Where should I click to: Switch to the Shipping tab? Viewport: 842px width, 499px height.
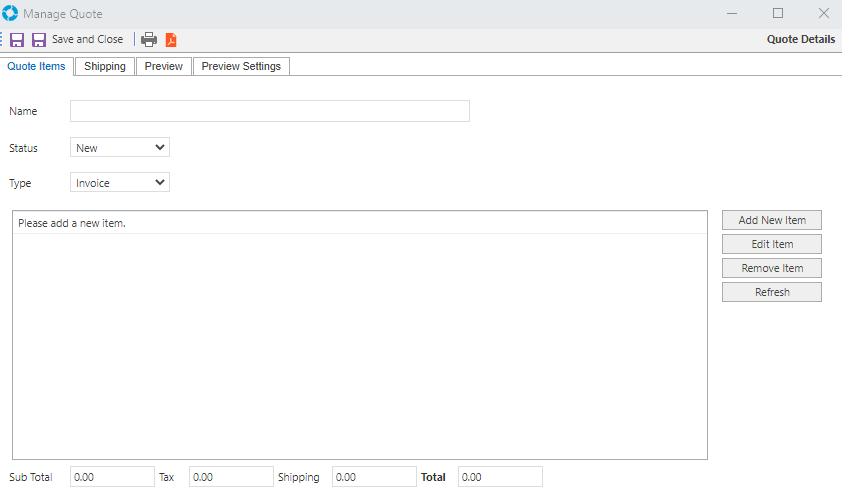point(105,66)
